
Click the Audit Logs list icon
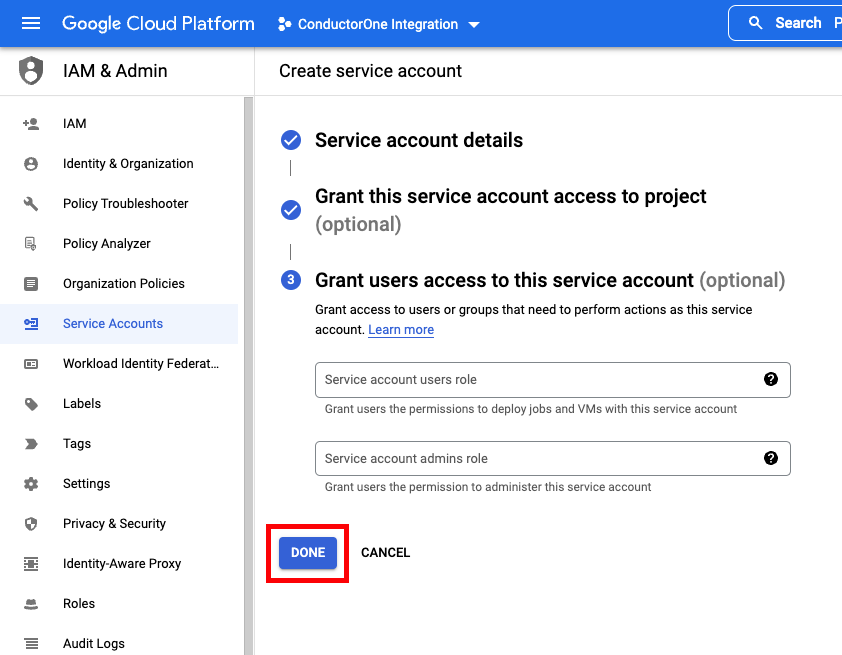coord(31,643)
